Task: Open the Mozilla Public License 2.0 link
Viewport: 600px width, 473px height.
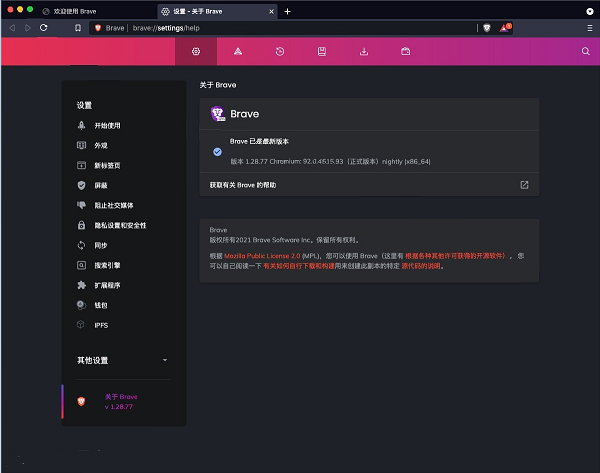Action: [262, 256]
